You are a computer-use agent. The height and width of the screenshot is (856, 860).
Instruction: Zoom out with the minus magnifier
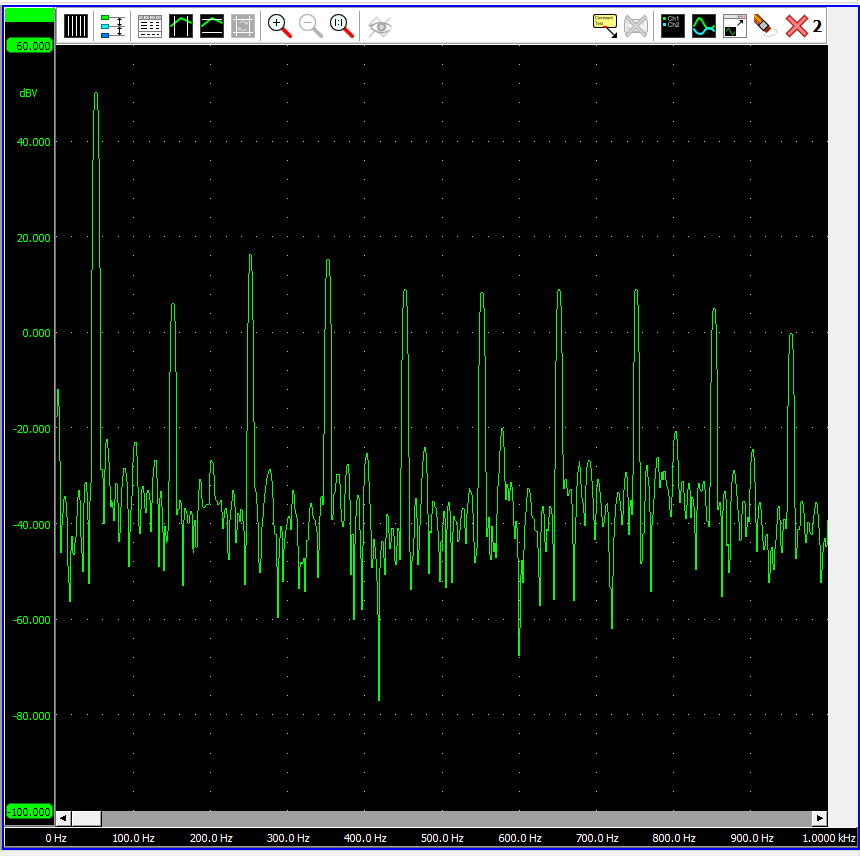click(x=310, y=26)
